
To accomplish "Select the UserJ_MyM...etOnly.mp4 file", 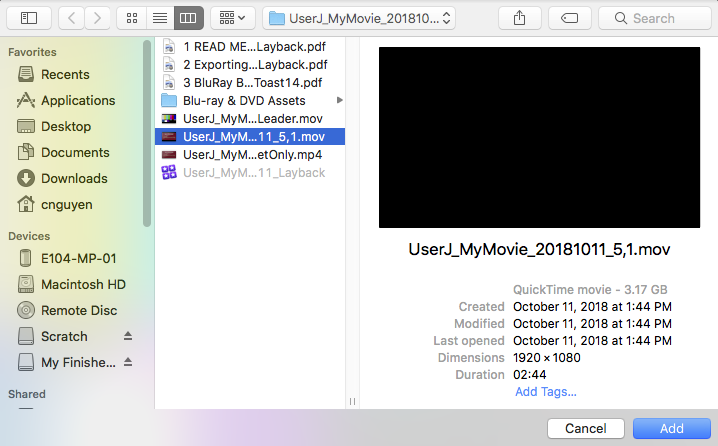I will 250,155.
